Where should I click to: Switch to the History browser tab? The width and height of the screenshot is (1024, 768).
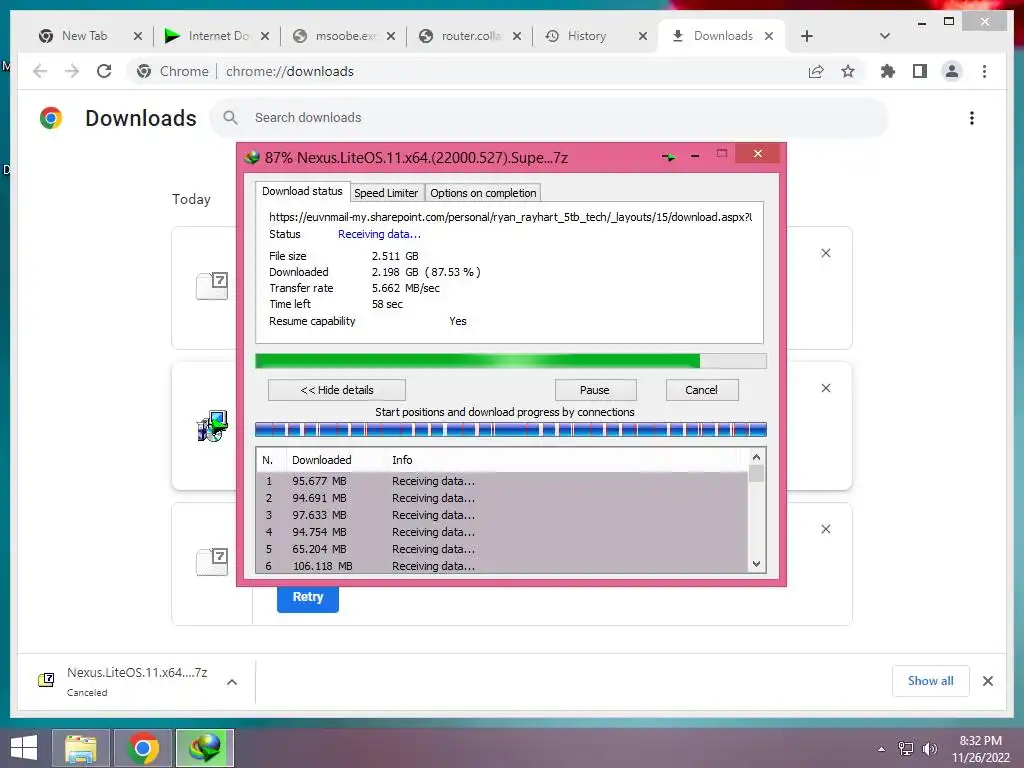point(586,36)
